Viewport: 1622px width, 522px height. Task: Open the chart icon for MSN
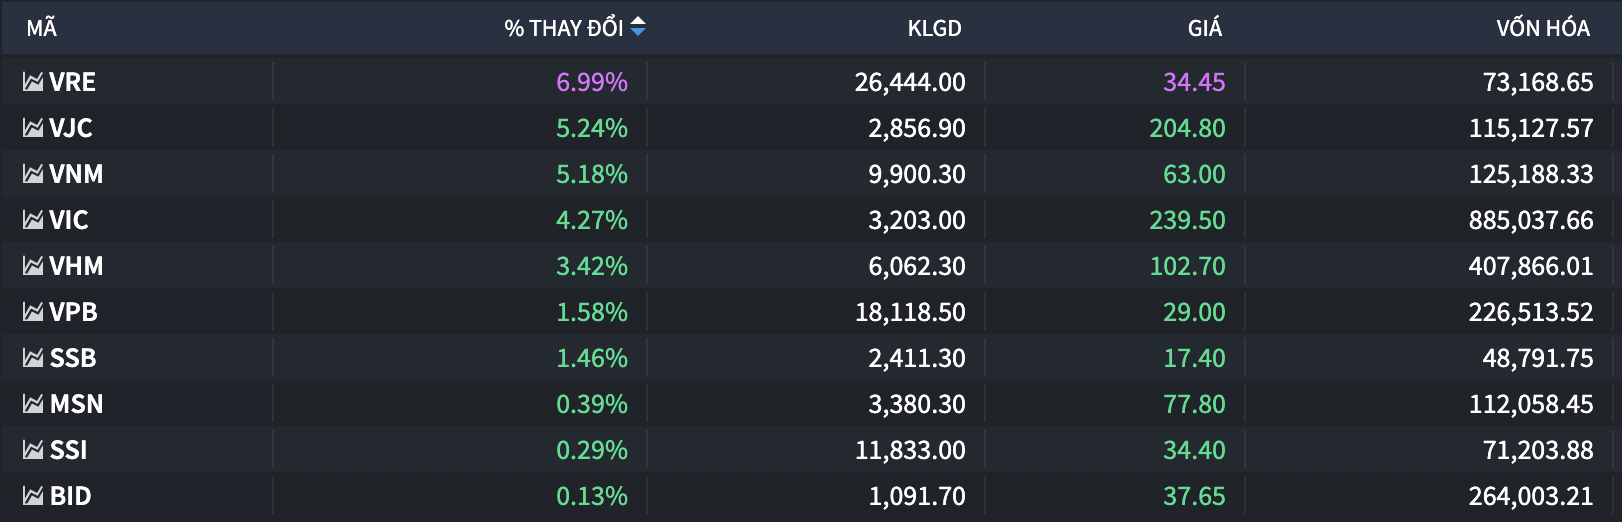[x=33, y=404]
